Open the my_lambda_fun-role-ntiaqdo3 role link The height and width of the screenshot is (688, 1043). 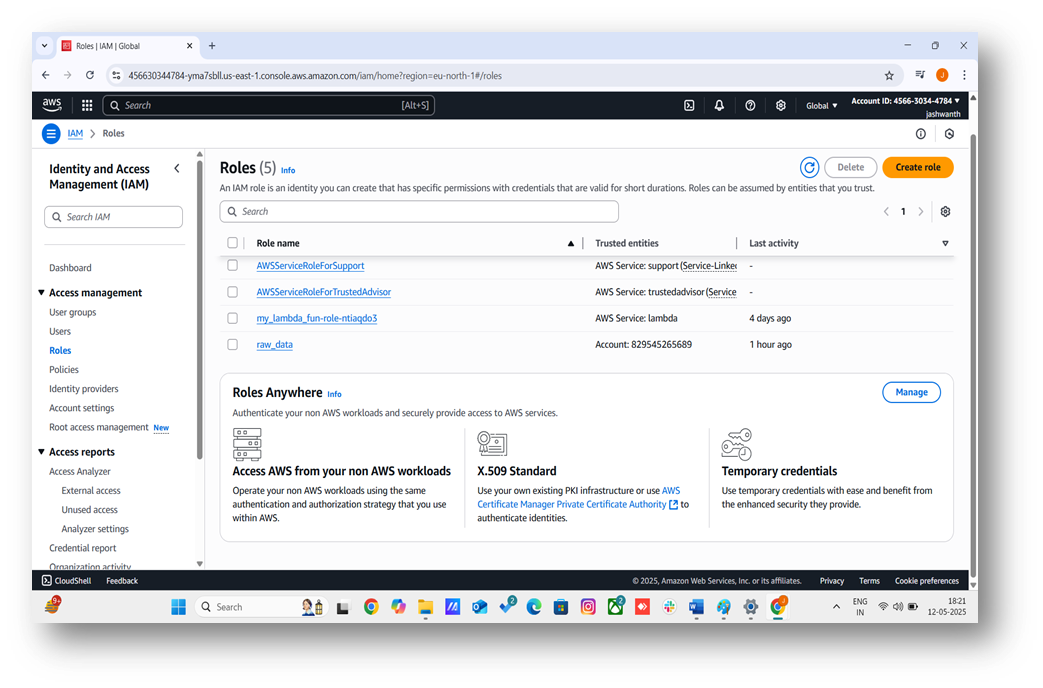click(x=317, y=318)
